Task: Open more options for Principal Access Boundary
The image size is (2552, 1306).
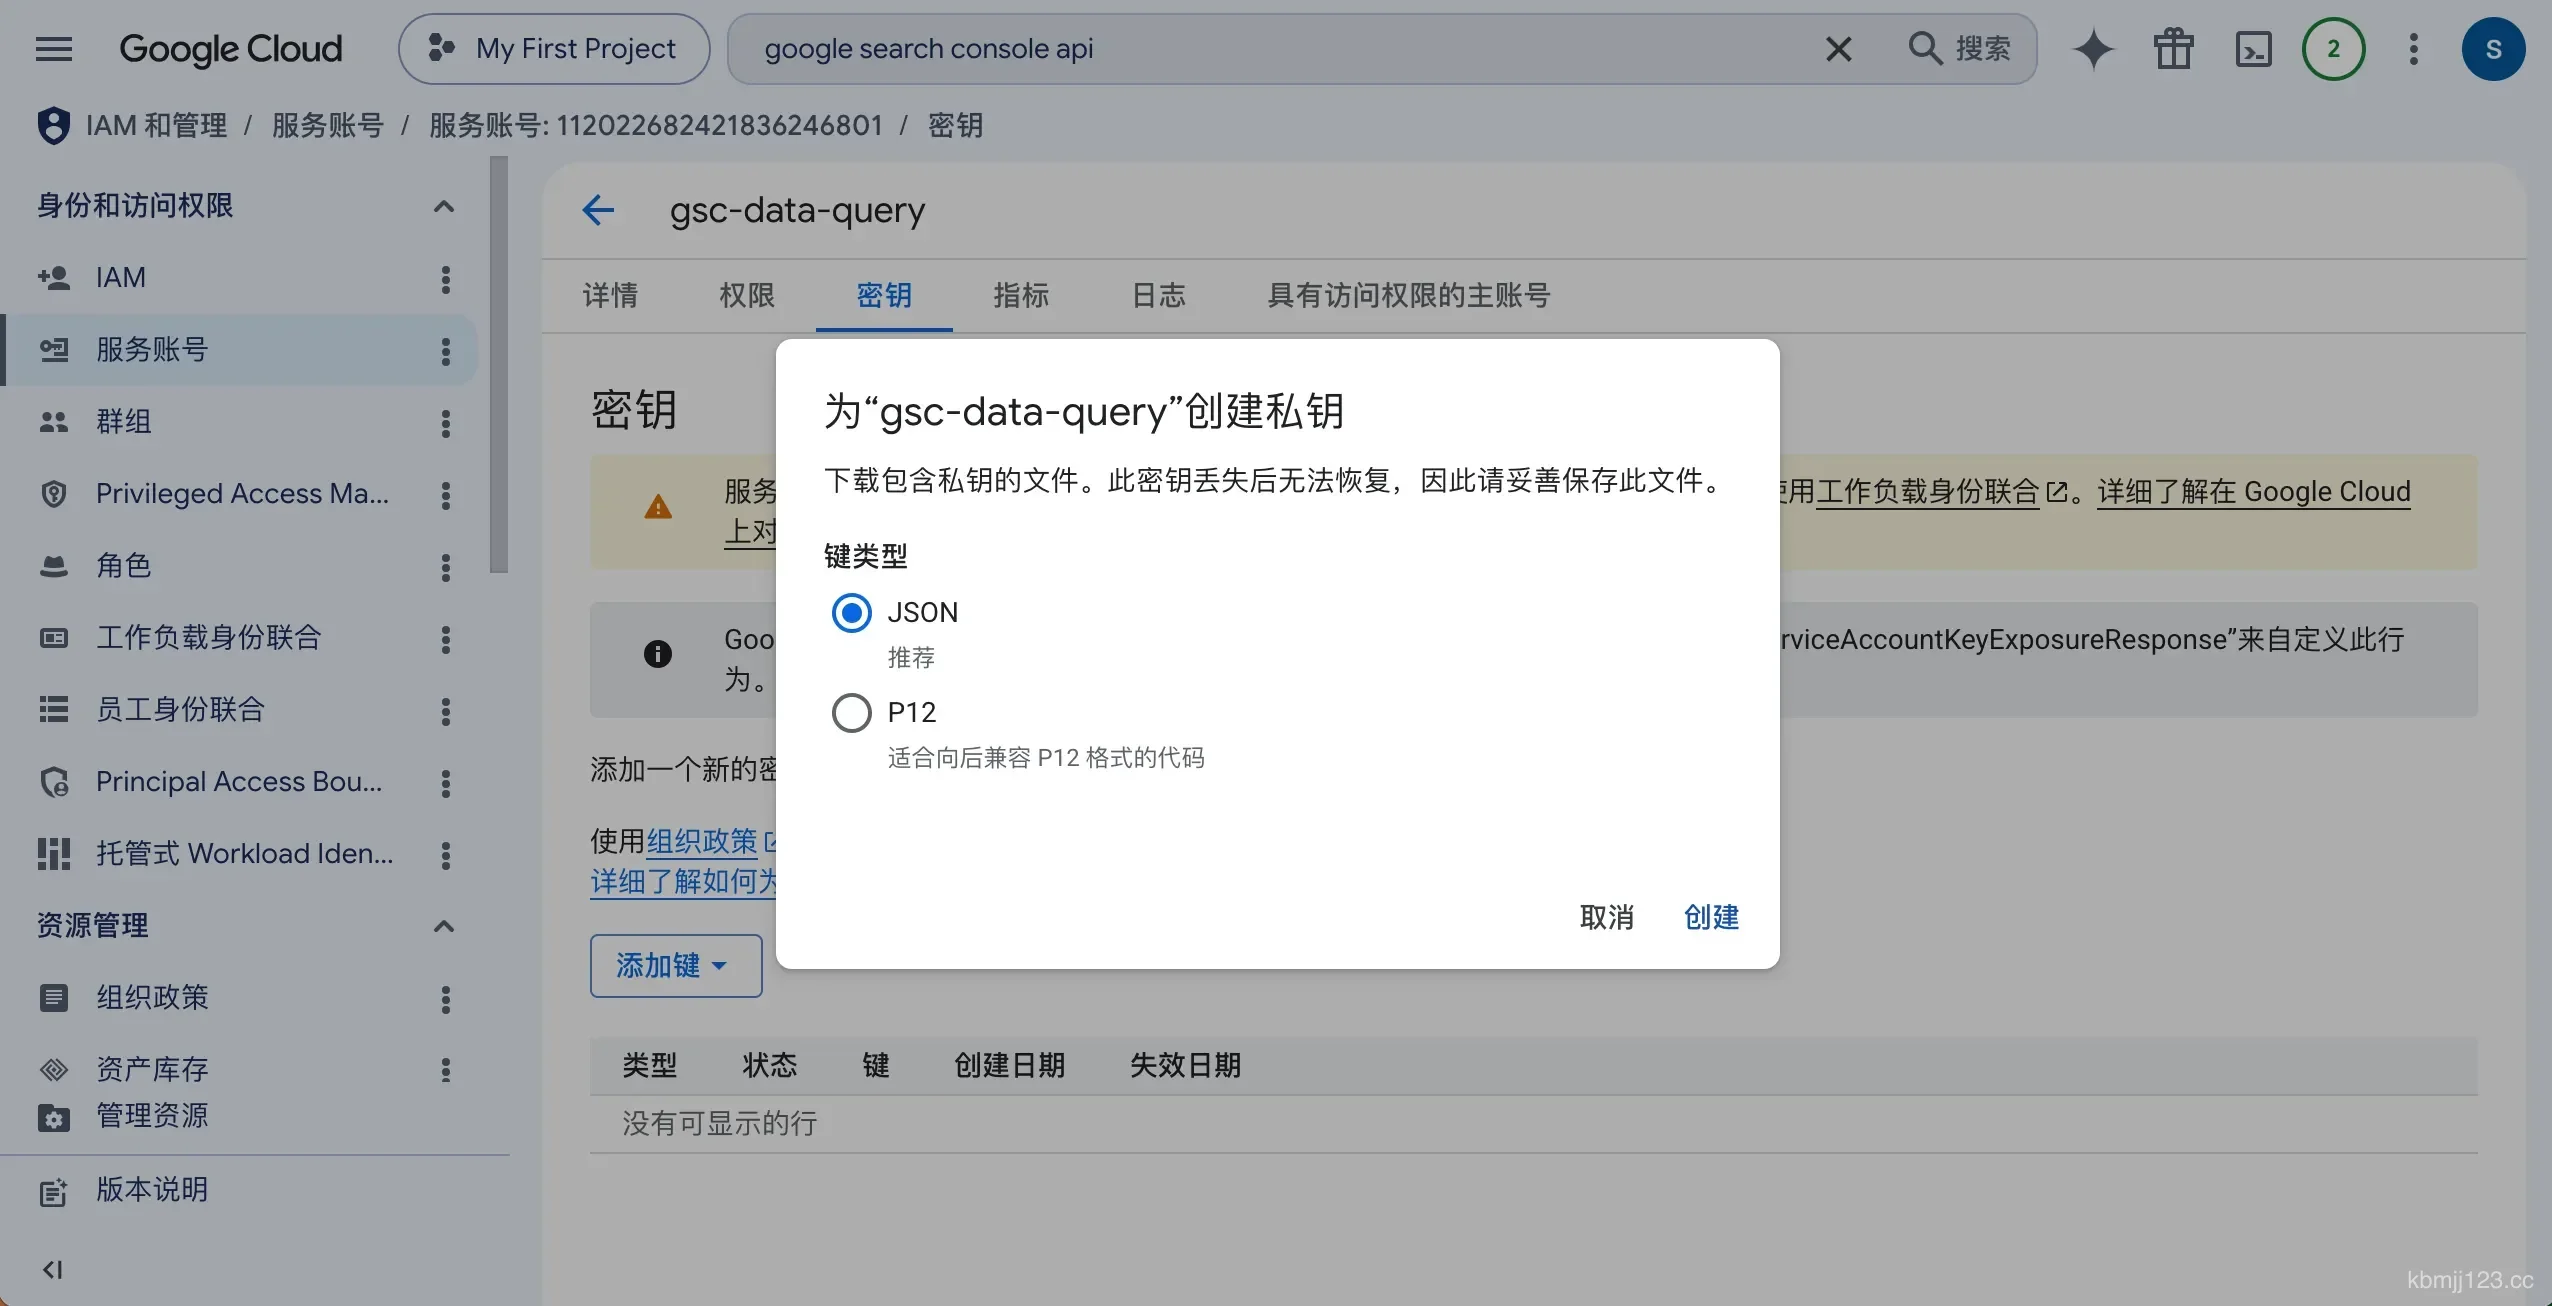Action: pos(446,783)
